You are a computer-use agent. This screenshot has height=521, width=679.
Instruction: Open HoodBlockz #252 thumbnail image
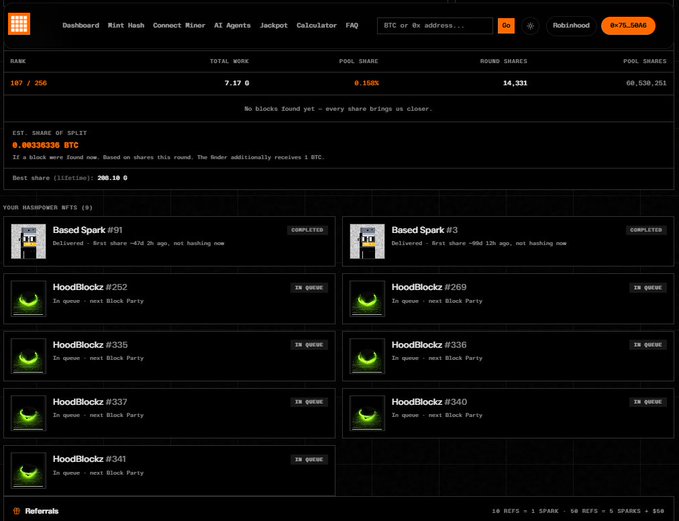pyautogui.click(x=29, y=298)
